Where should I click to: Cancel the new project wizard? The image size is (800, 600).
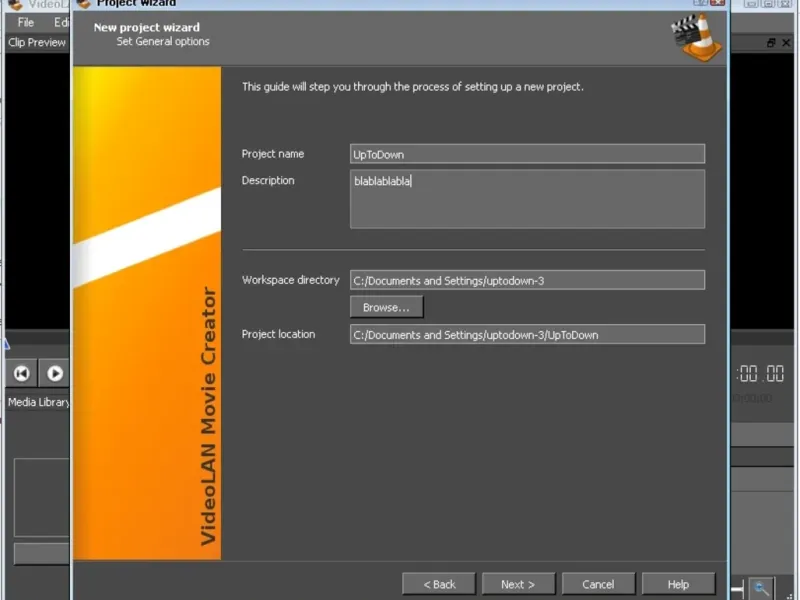click(598, 584)
